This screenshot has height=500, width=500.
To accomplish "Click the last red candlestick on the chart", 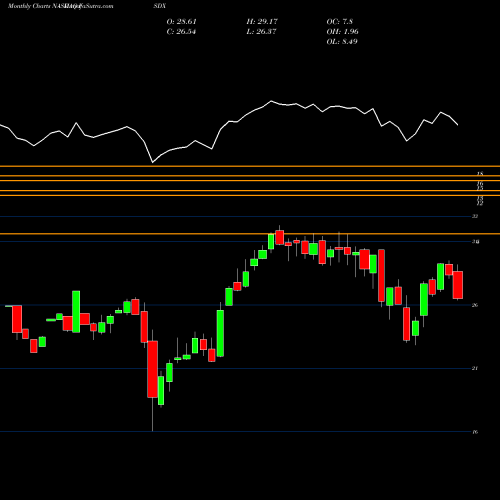I will [x=458, y=285].
